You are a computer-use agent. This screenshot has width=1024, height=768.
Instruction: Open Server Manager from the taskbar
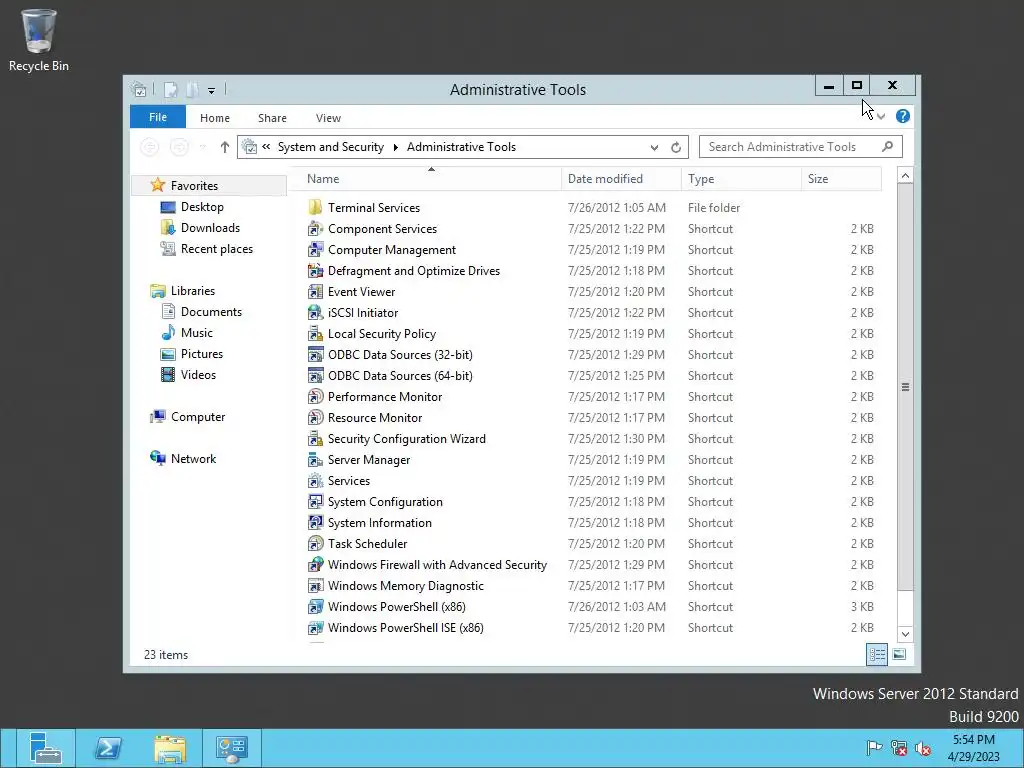pyautogui.click(x=45, y=748)
